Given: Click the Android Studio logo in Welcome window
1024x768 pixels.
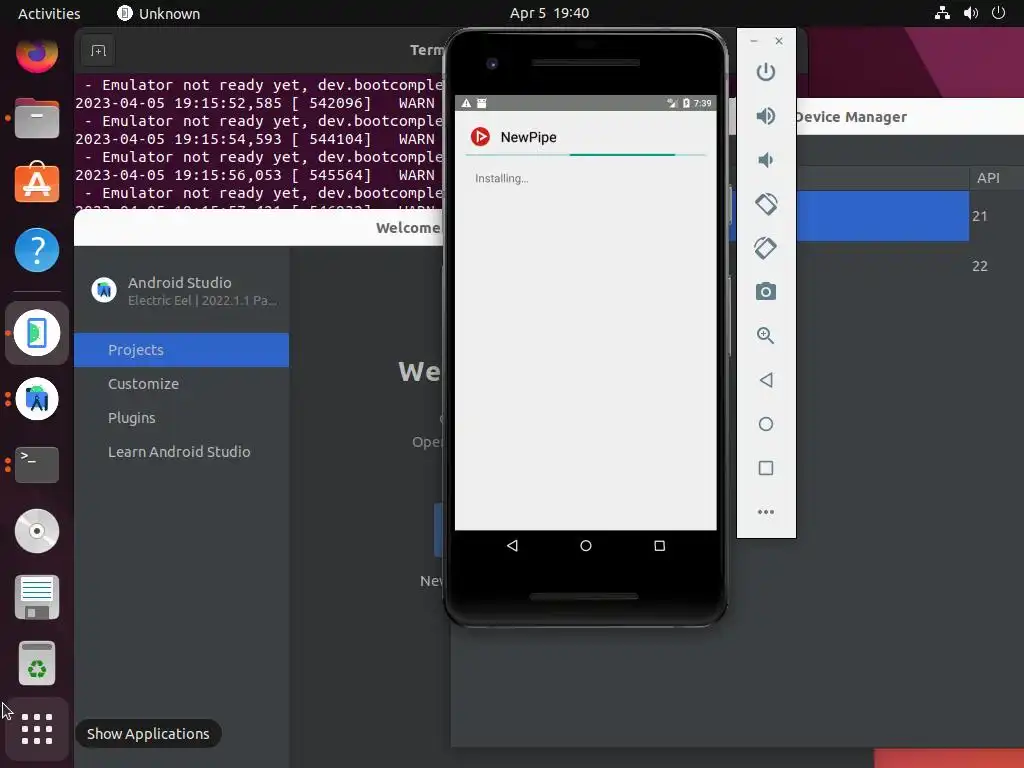Looking at the screenshot, I should pos(104,290).
